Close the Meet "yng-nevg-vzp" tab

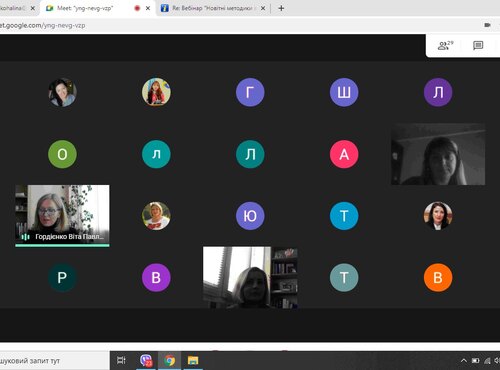tap(148, 8)
